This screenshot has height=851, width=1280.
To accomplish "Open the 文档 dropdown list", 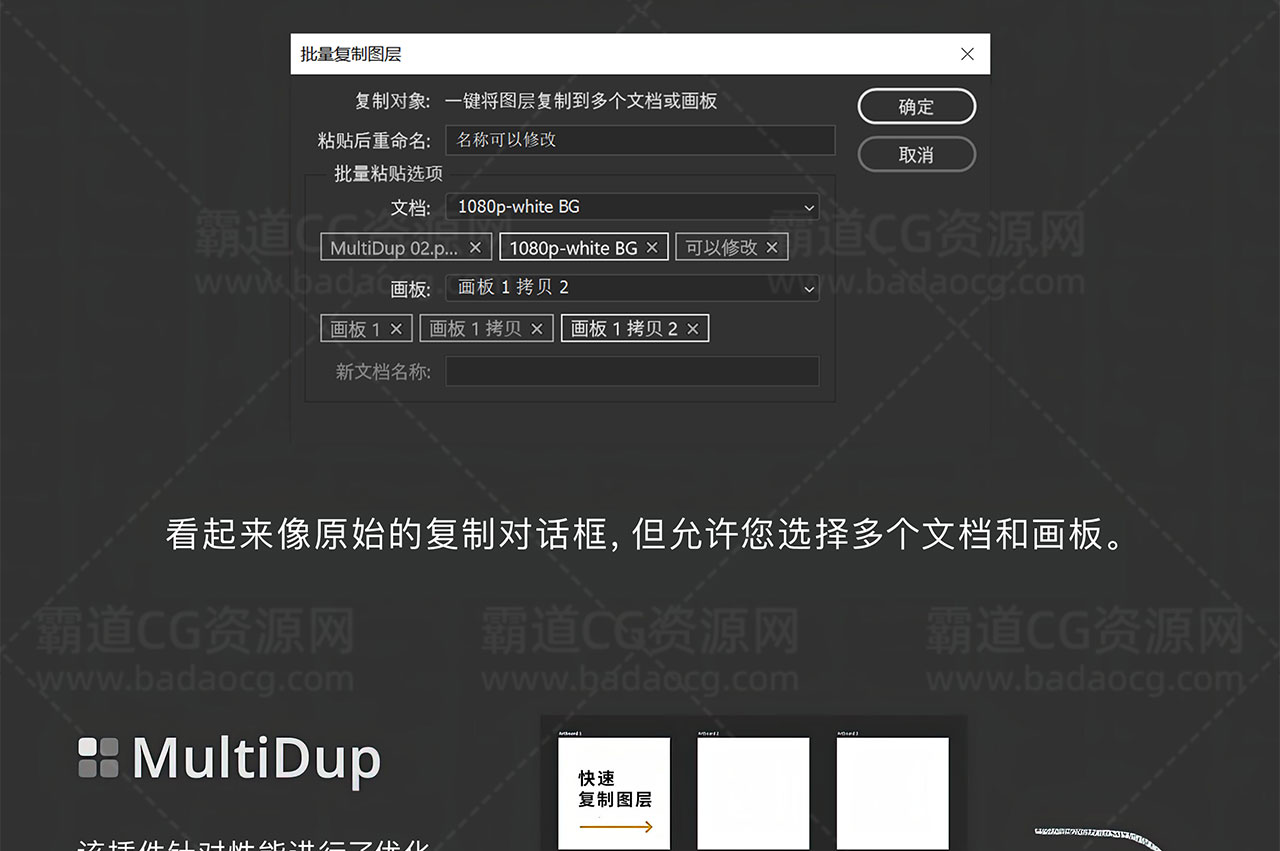I will pos(631,207).
